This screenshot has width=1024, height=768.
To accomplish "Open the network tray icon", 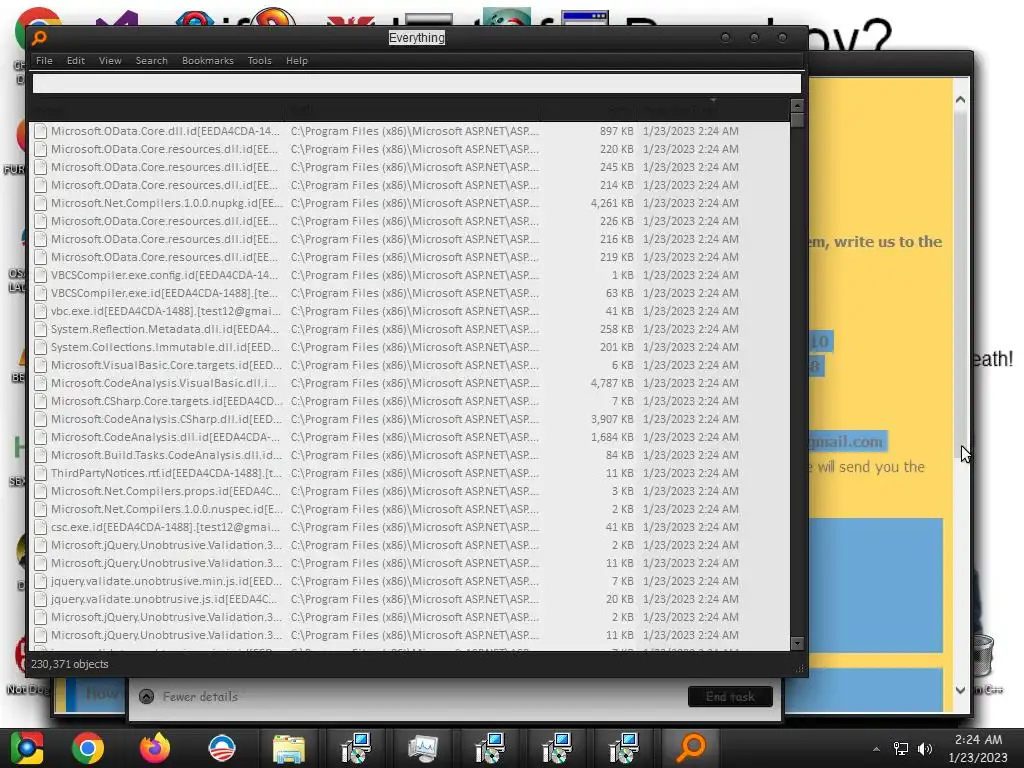I will 901,749.
